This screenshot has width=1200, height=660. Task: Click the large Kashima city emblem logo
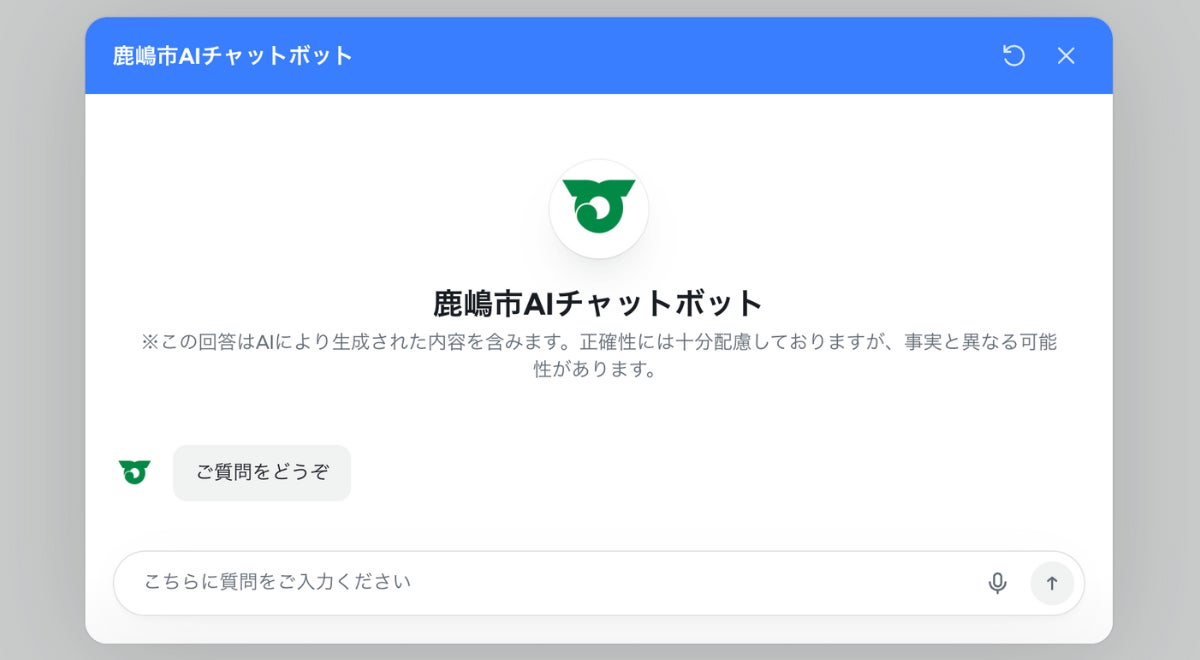coord(599,209)
